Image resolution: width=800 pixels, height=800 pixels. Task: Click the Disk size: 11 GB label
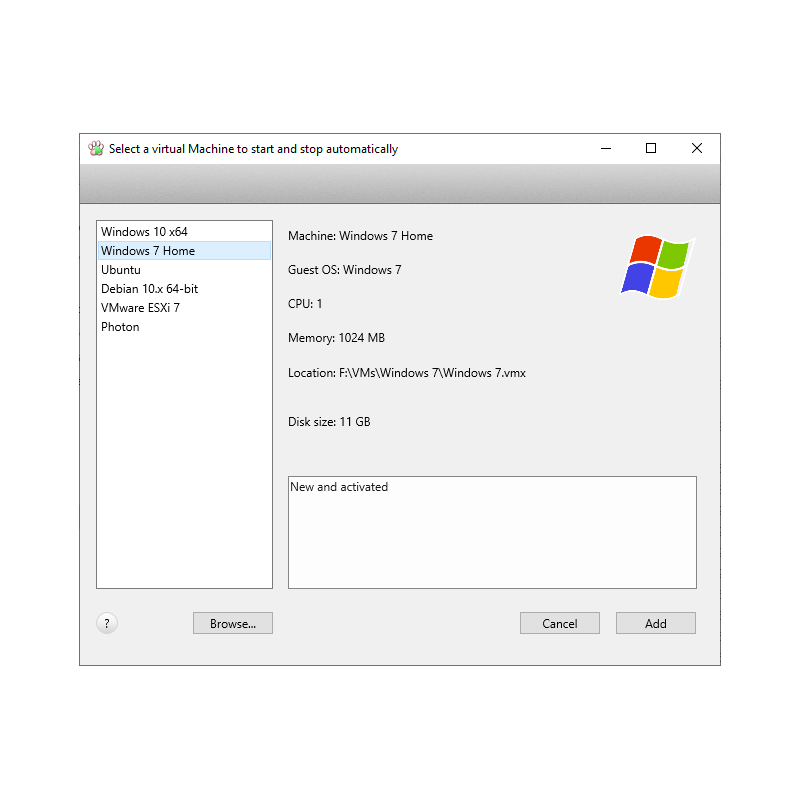point(329,422)
